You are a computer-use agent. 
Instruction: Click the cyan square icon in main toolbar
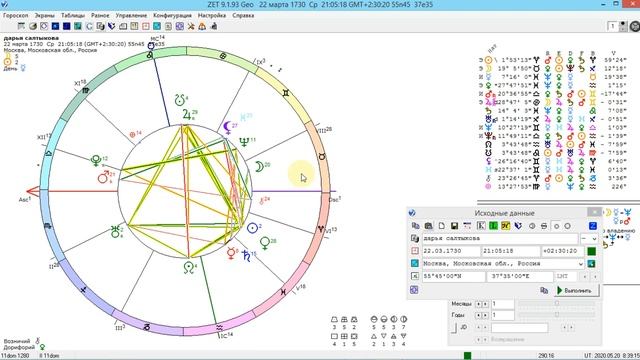[x=157, y=27]
